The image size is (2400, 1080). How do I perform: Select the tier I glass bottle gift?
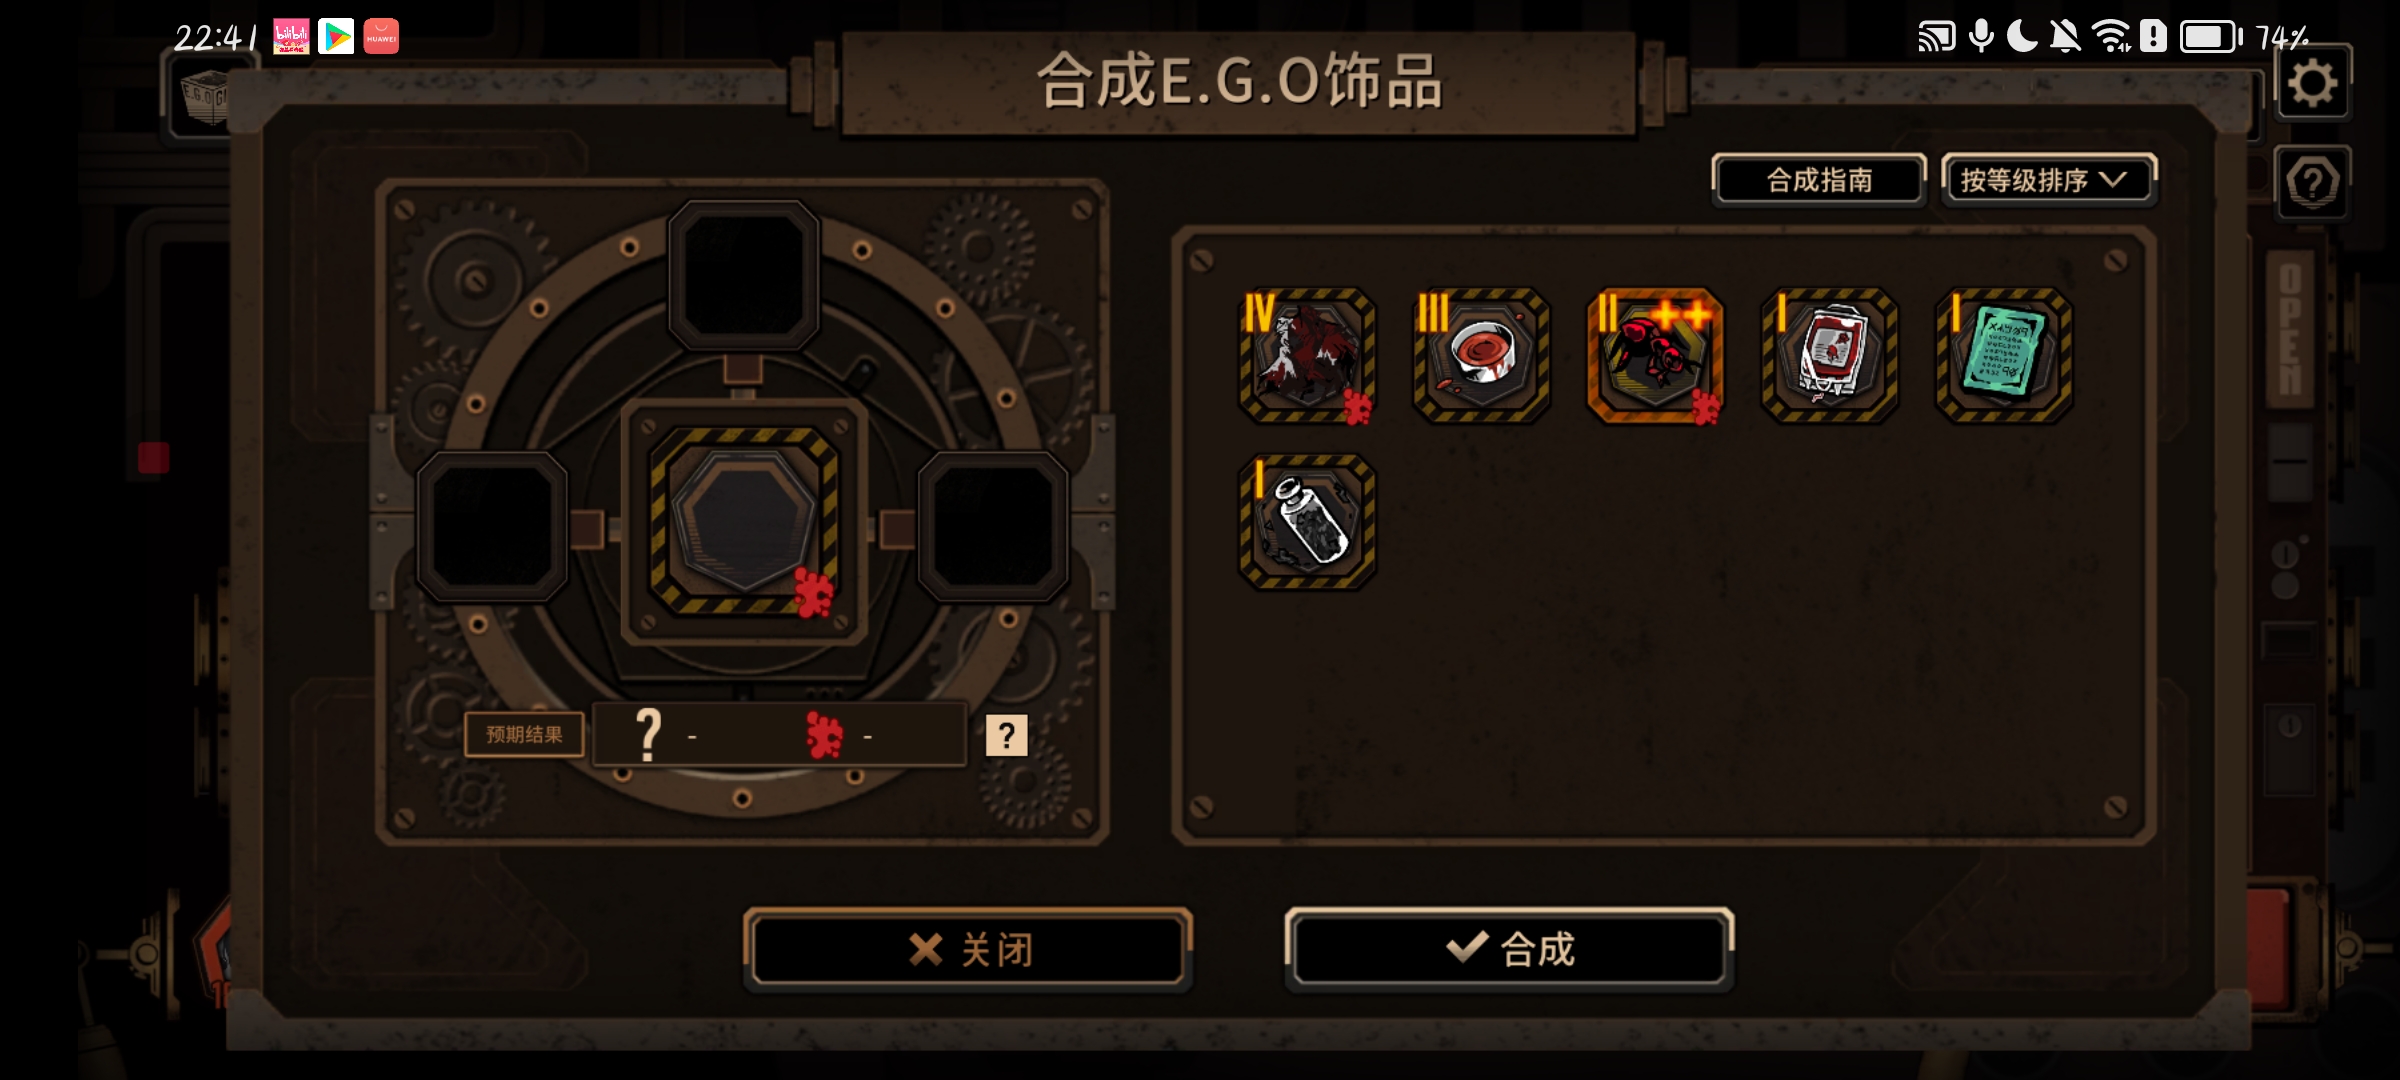[x=1307, y=521]
